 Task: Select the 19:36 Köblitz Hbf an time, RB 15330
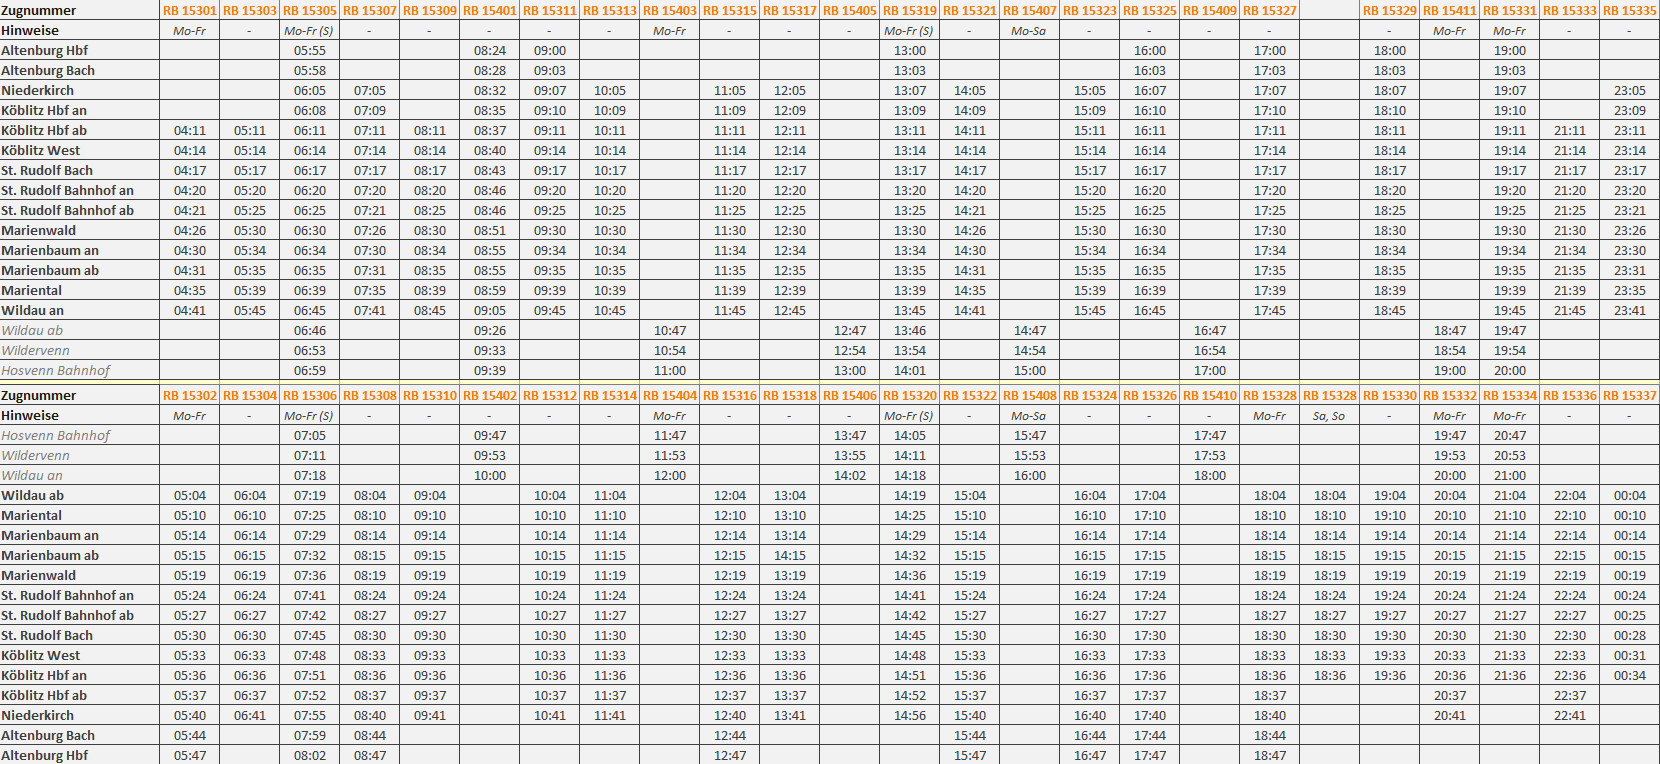coord(1390,675)
